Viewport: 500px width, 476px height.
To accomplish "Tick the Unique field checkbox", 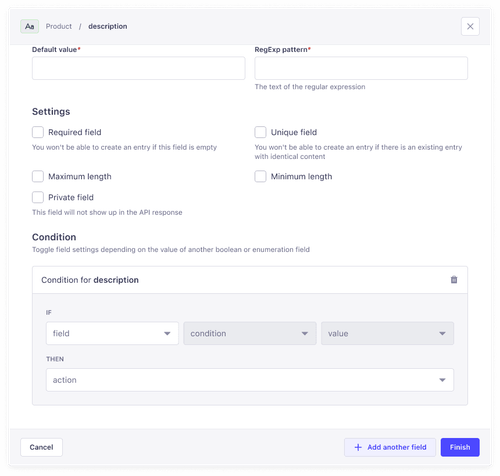I will pyautogui.click(x=260, y=132).
